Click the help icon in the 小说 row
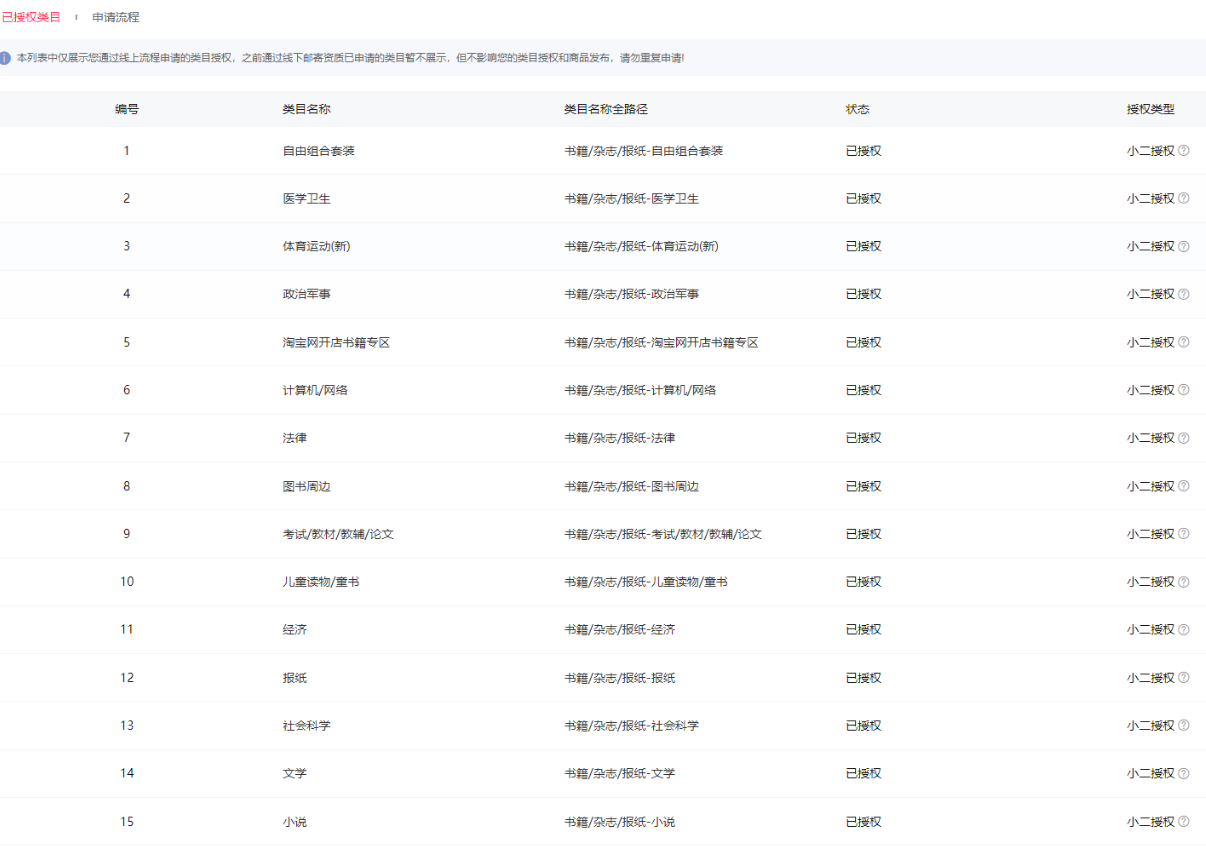 click(1184, 822)
